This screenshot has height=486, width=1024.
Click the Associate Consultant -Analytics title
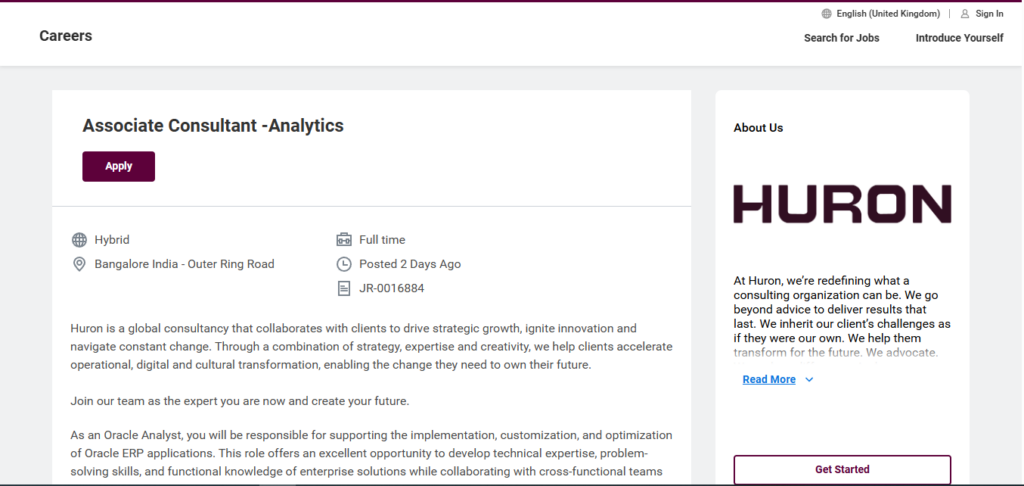(213, 125)
